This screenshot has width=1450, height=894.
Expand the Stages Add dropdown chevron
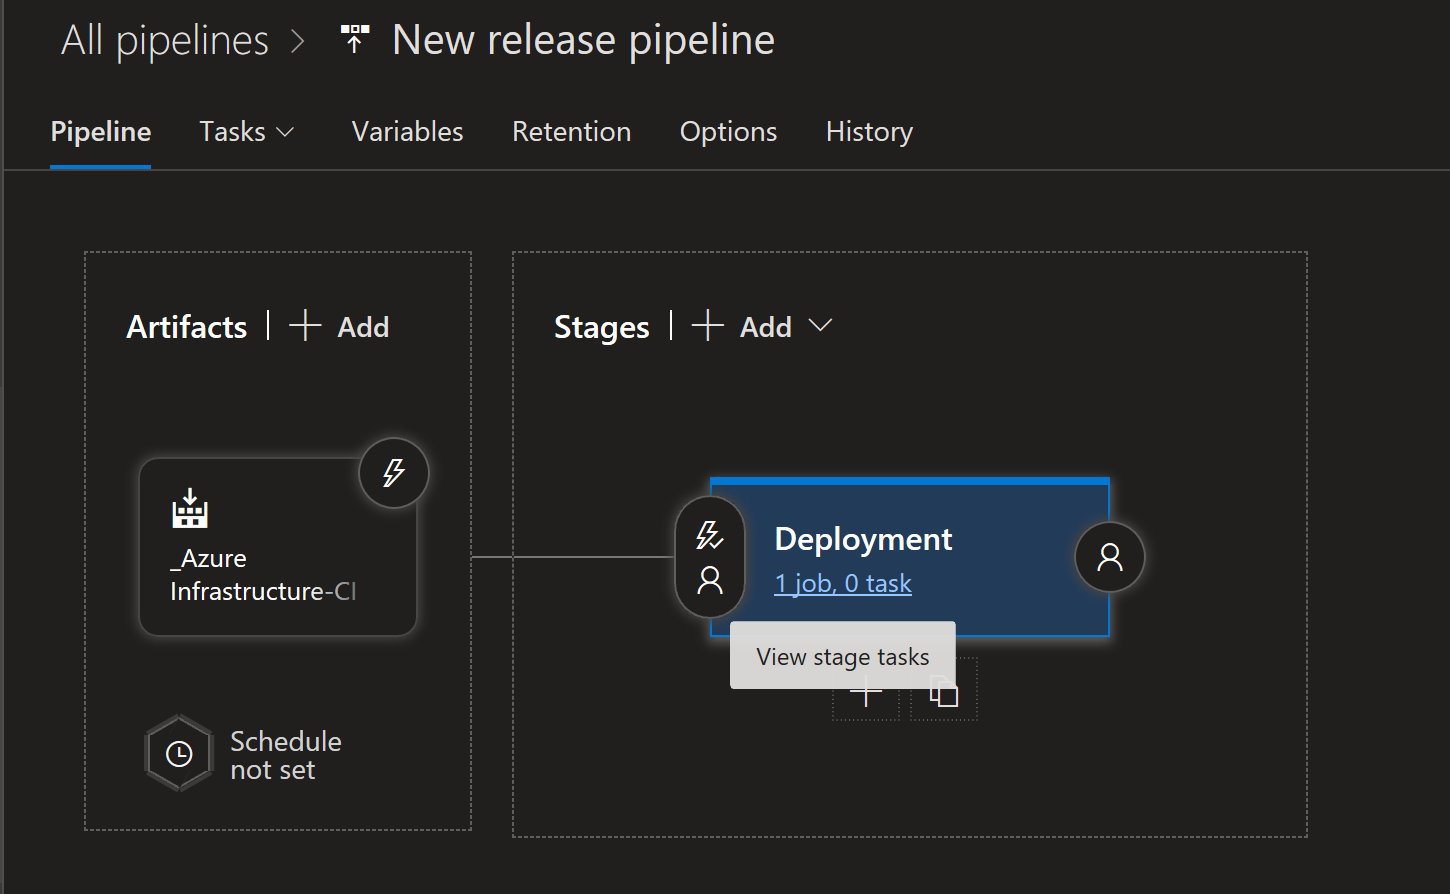point(820,326)
